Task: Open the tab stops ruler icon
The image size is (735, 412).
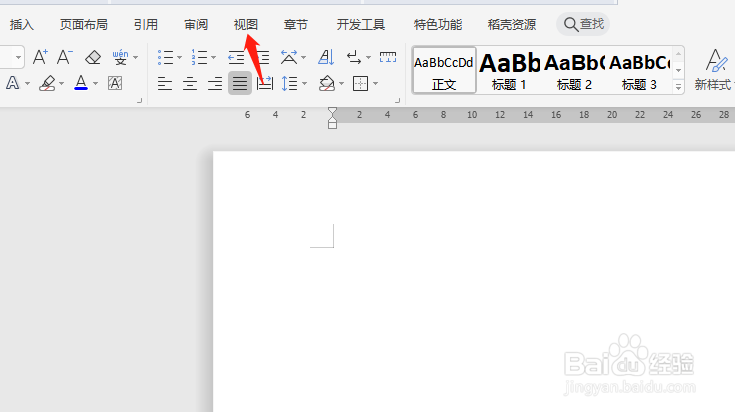Action: click(388, 57)
